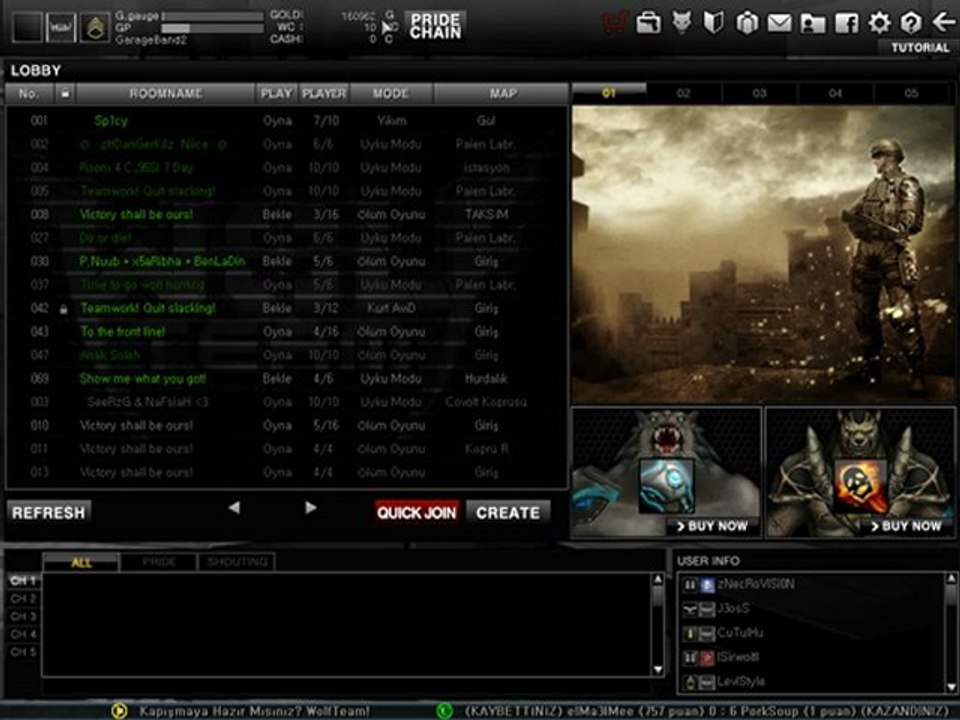
Task: Select user LeviStyle in user info
Action: pyautogui.click(x=812, y=681)
